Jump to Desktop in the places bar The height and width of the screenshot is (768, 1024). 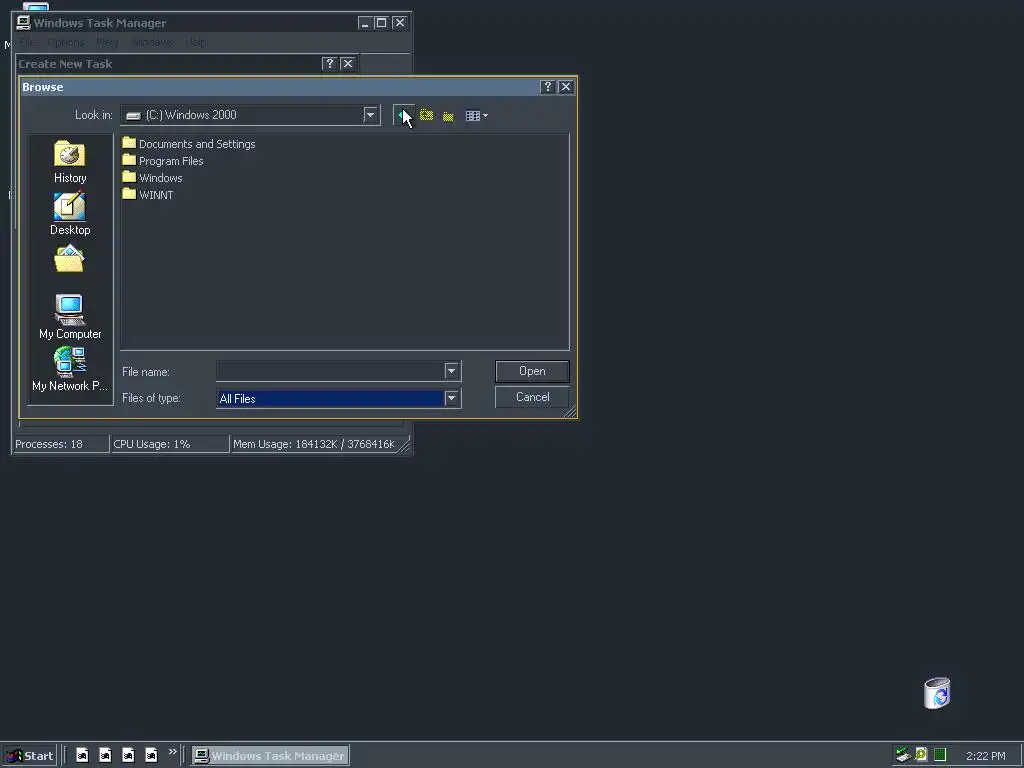click(70, 214)
